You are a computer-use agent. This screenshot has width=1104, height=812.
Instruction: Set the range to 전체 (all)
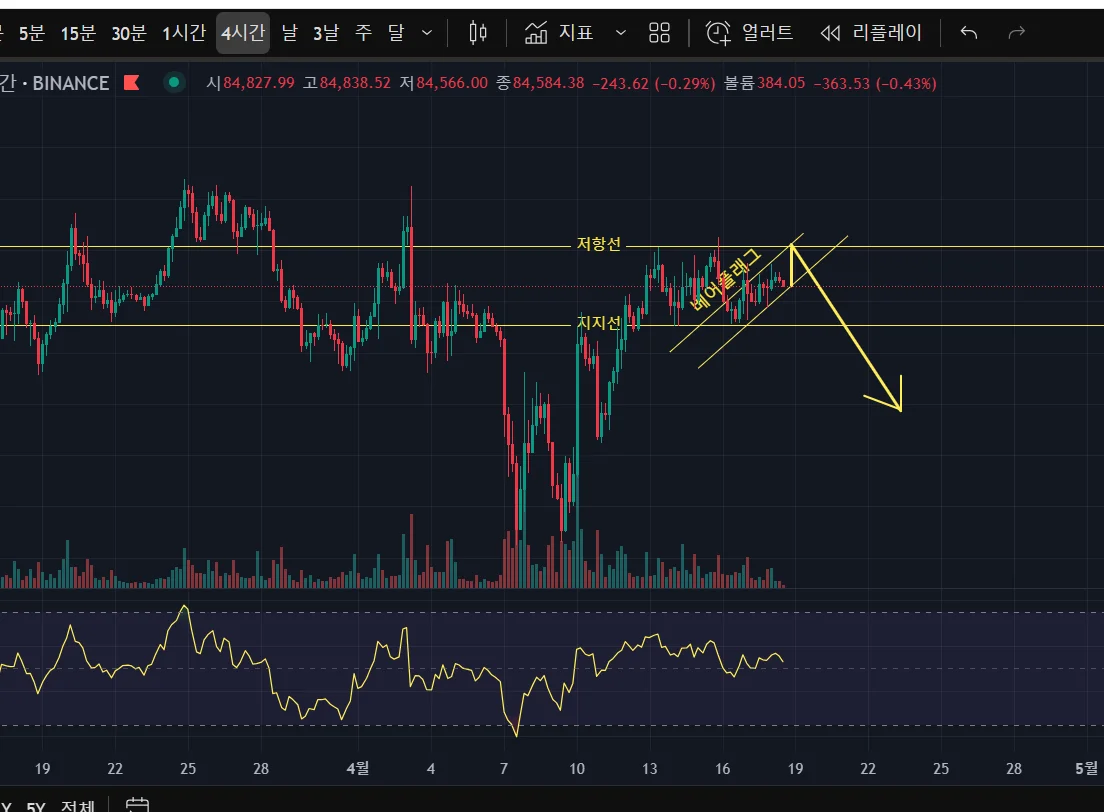point(77,805)
